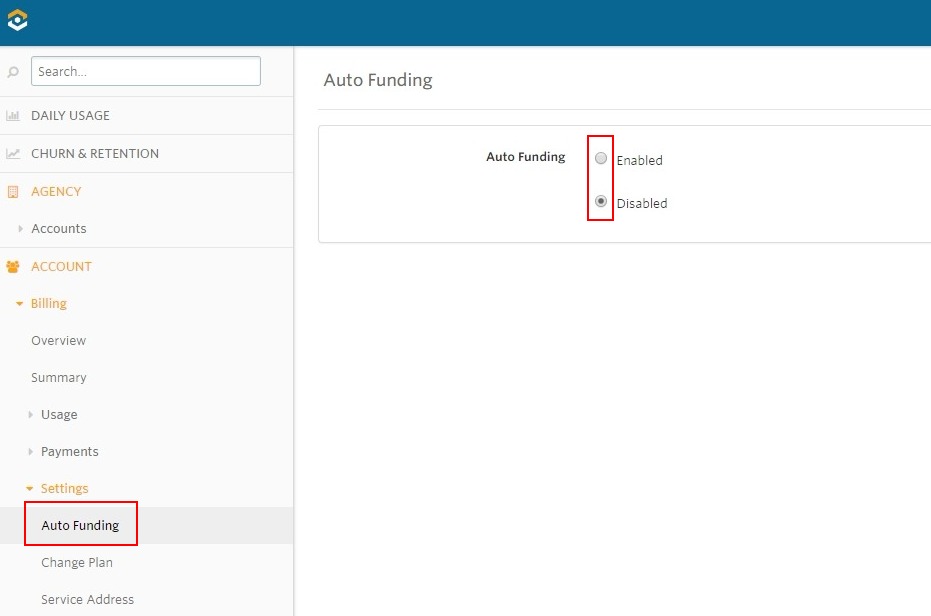The width and height of the screenshot is (931, 616).
Task: Open the Billing Summary page
Action: tap(58, 378)
